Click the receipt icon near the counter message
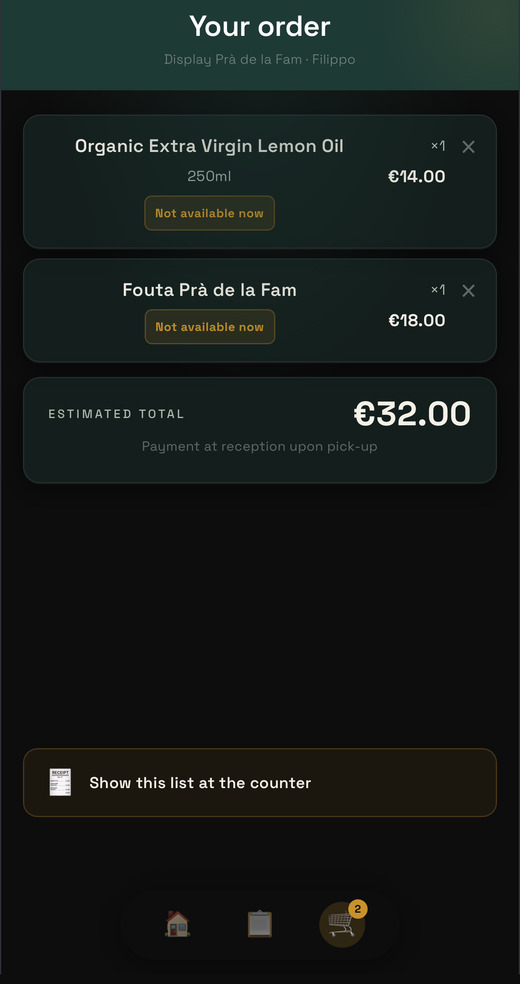 tap(60, 783)
